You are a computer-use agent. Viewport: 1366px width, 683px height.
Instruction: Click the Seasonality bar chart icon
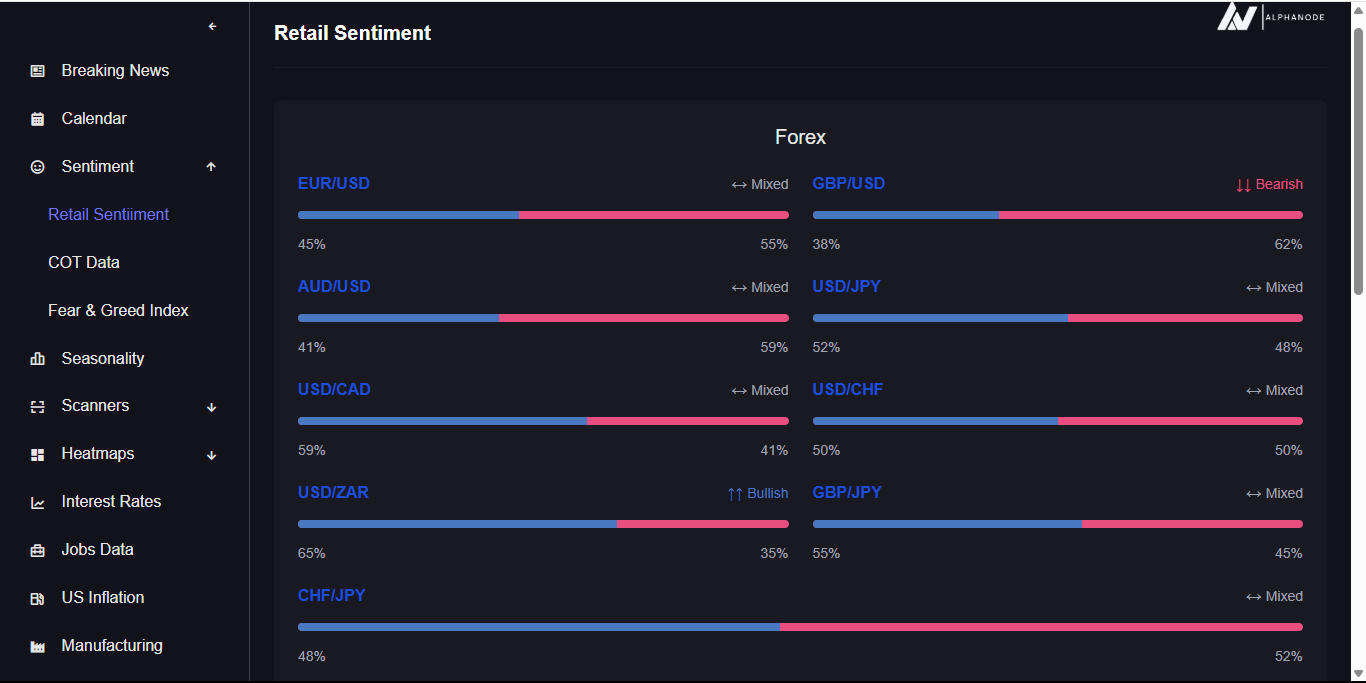[x=38, y=359]
